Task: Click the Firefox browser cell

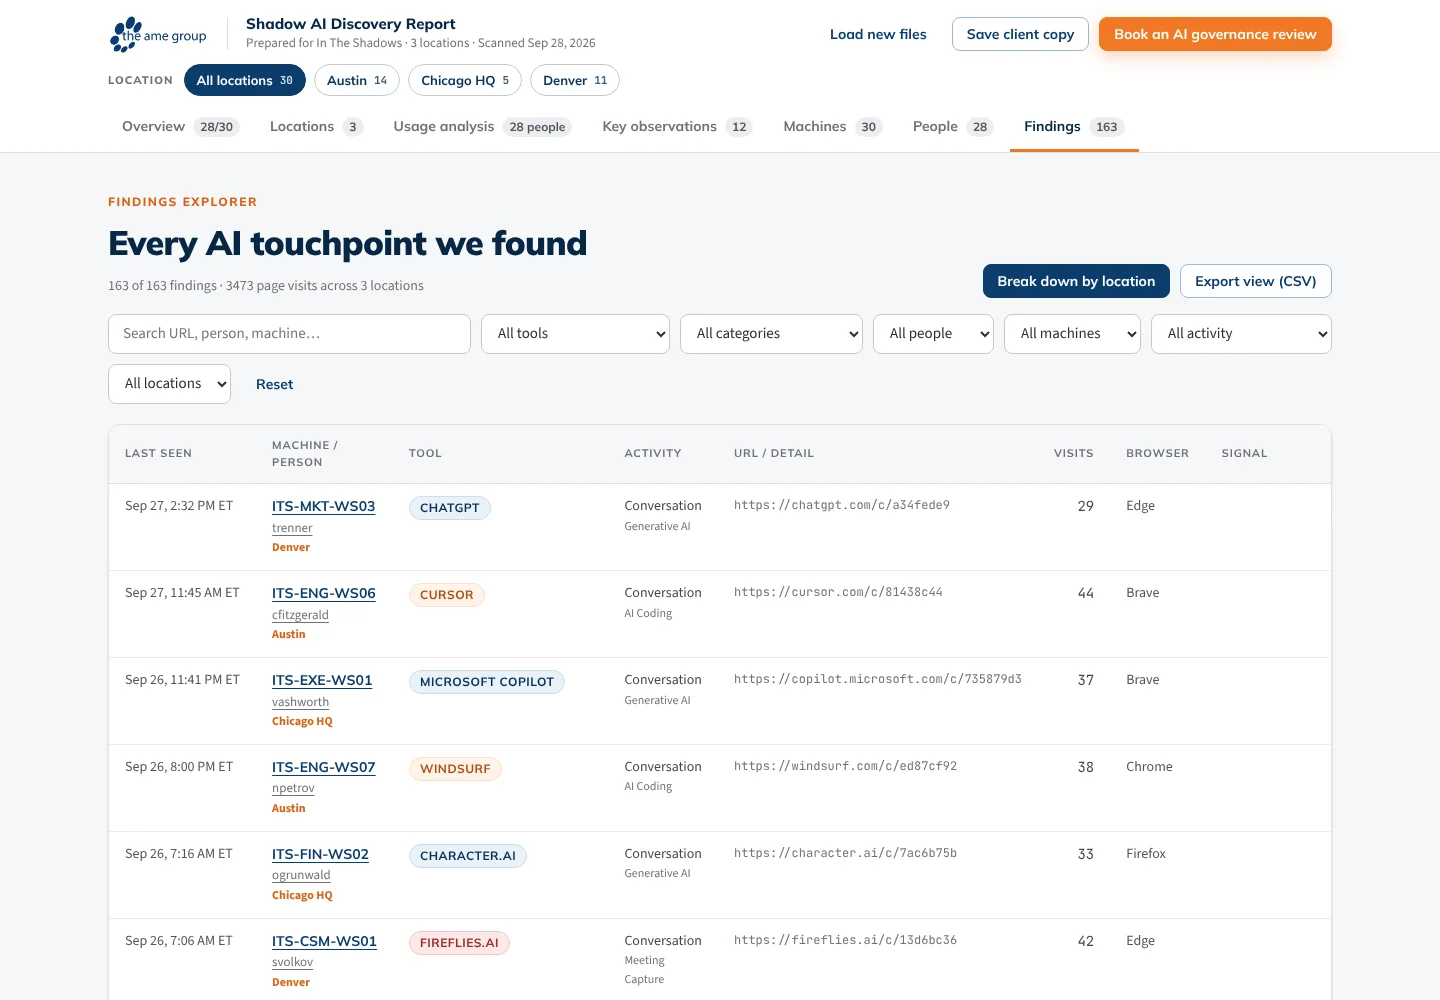Action: coord(1146,854)
